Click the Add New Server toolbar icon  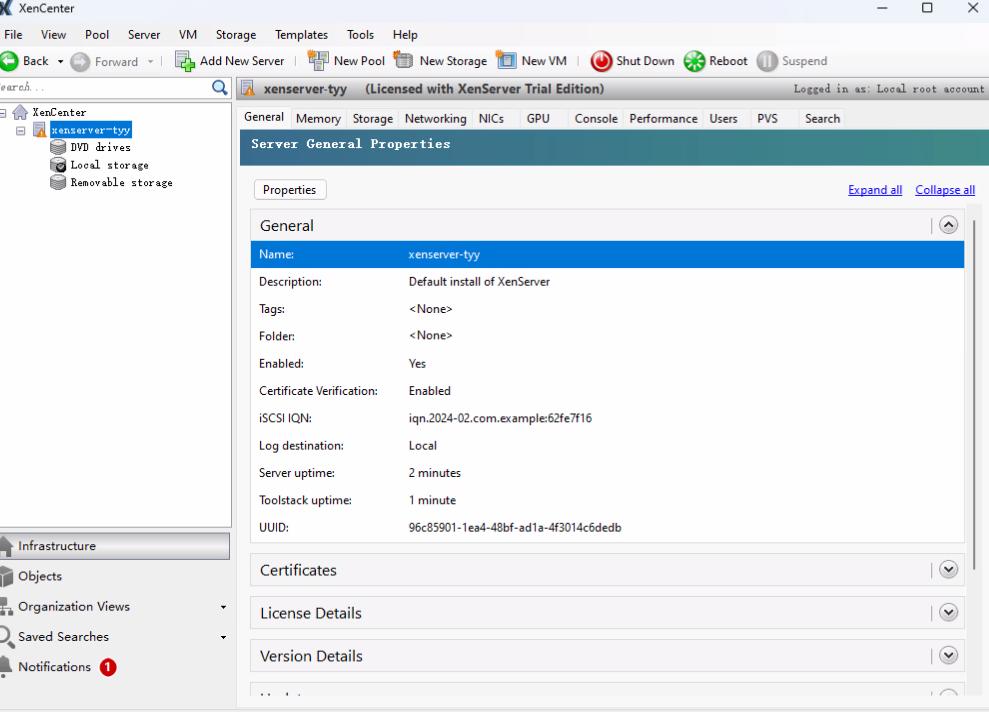pos(185,61)
